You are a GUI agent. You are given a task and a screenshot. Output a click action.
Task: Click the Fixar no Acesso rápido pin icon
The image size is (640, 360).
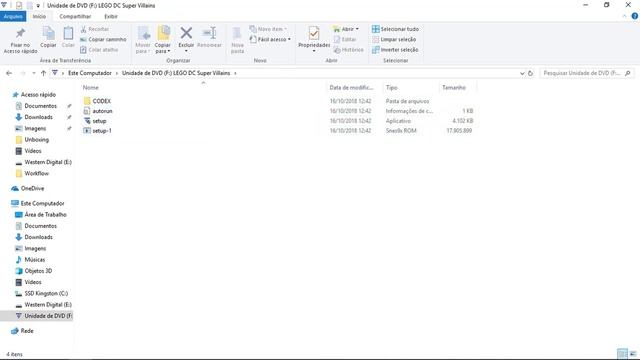[20, 33]
